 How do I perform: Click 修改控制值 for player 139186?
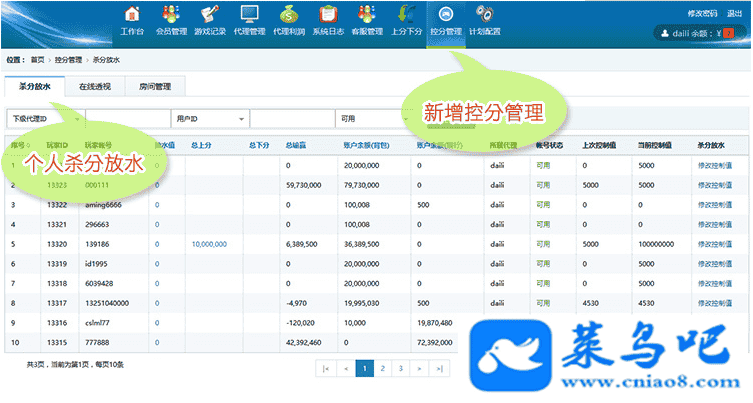point(716,243)
